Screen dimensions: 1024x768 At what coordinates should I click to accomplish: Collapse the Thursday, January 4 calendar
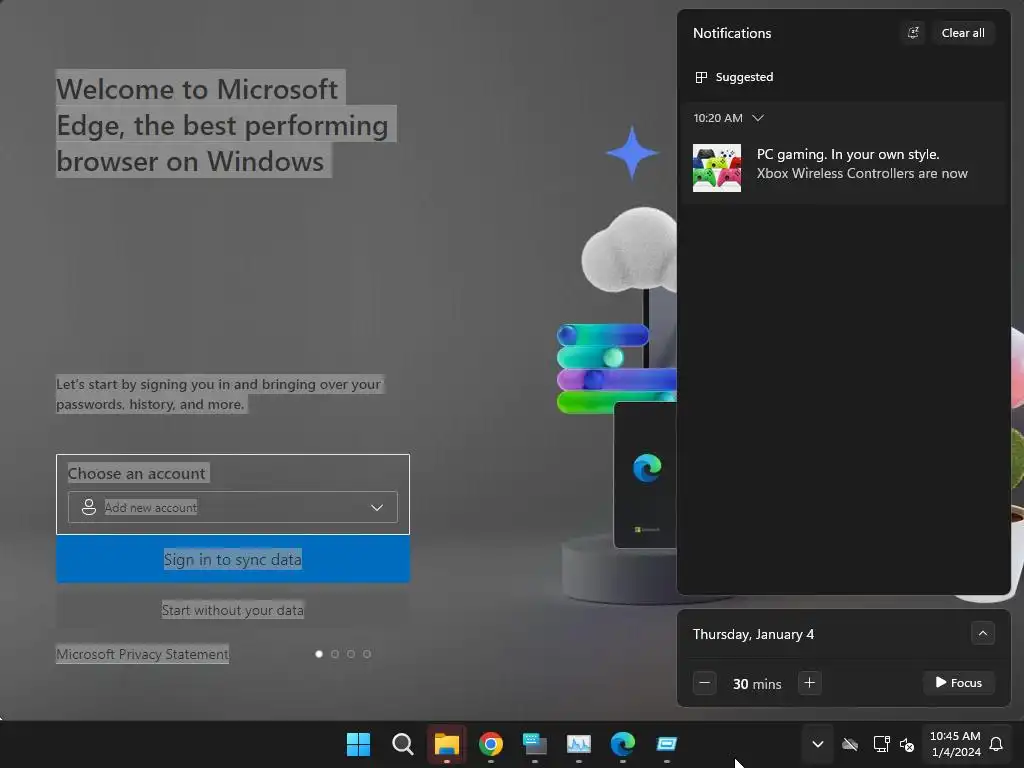tap(982, 633)
